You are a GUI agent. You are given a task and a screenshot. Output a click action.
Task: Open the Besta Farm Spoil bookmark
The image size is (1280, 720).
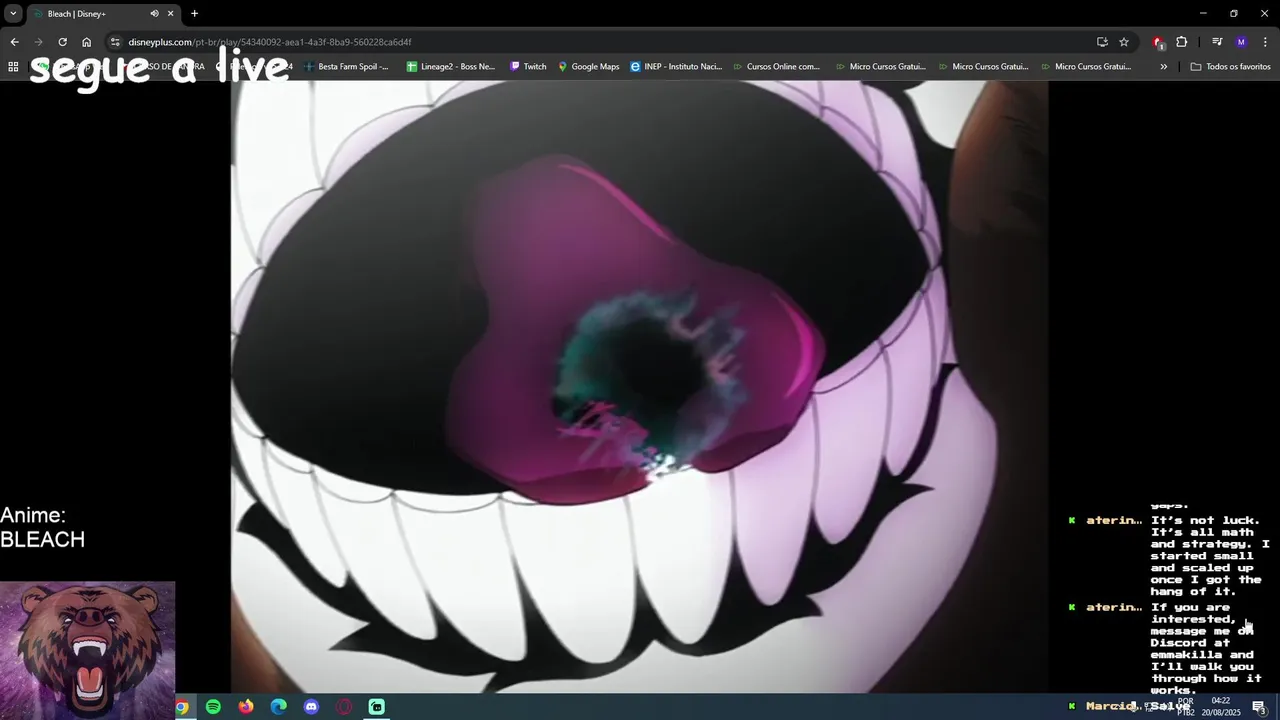tap(346, 67)
